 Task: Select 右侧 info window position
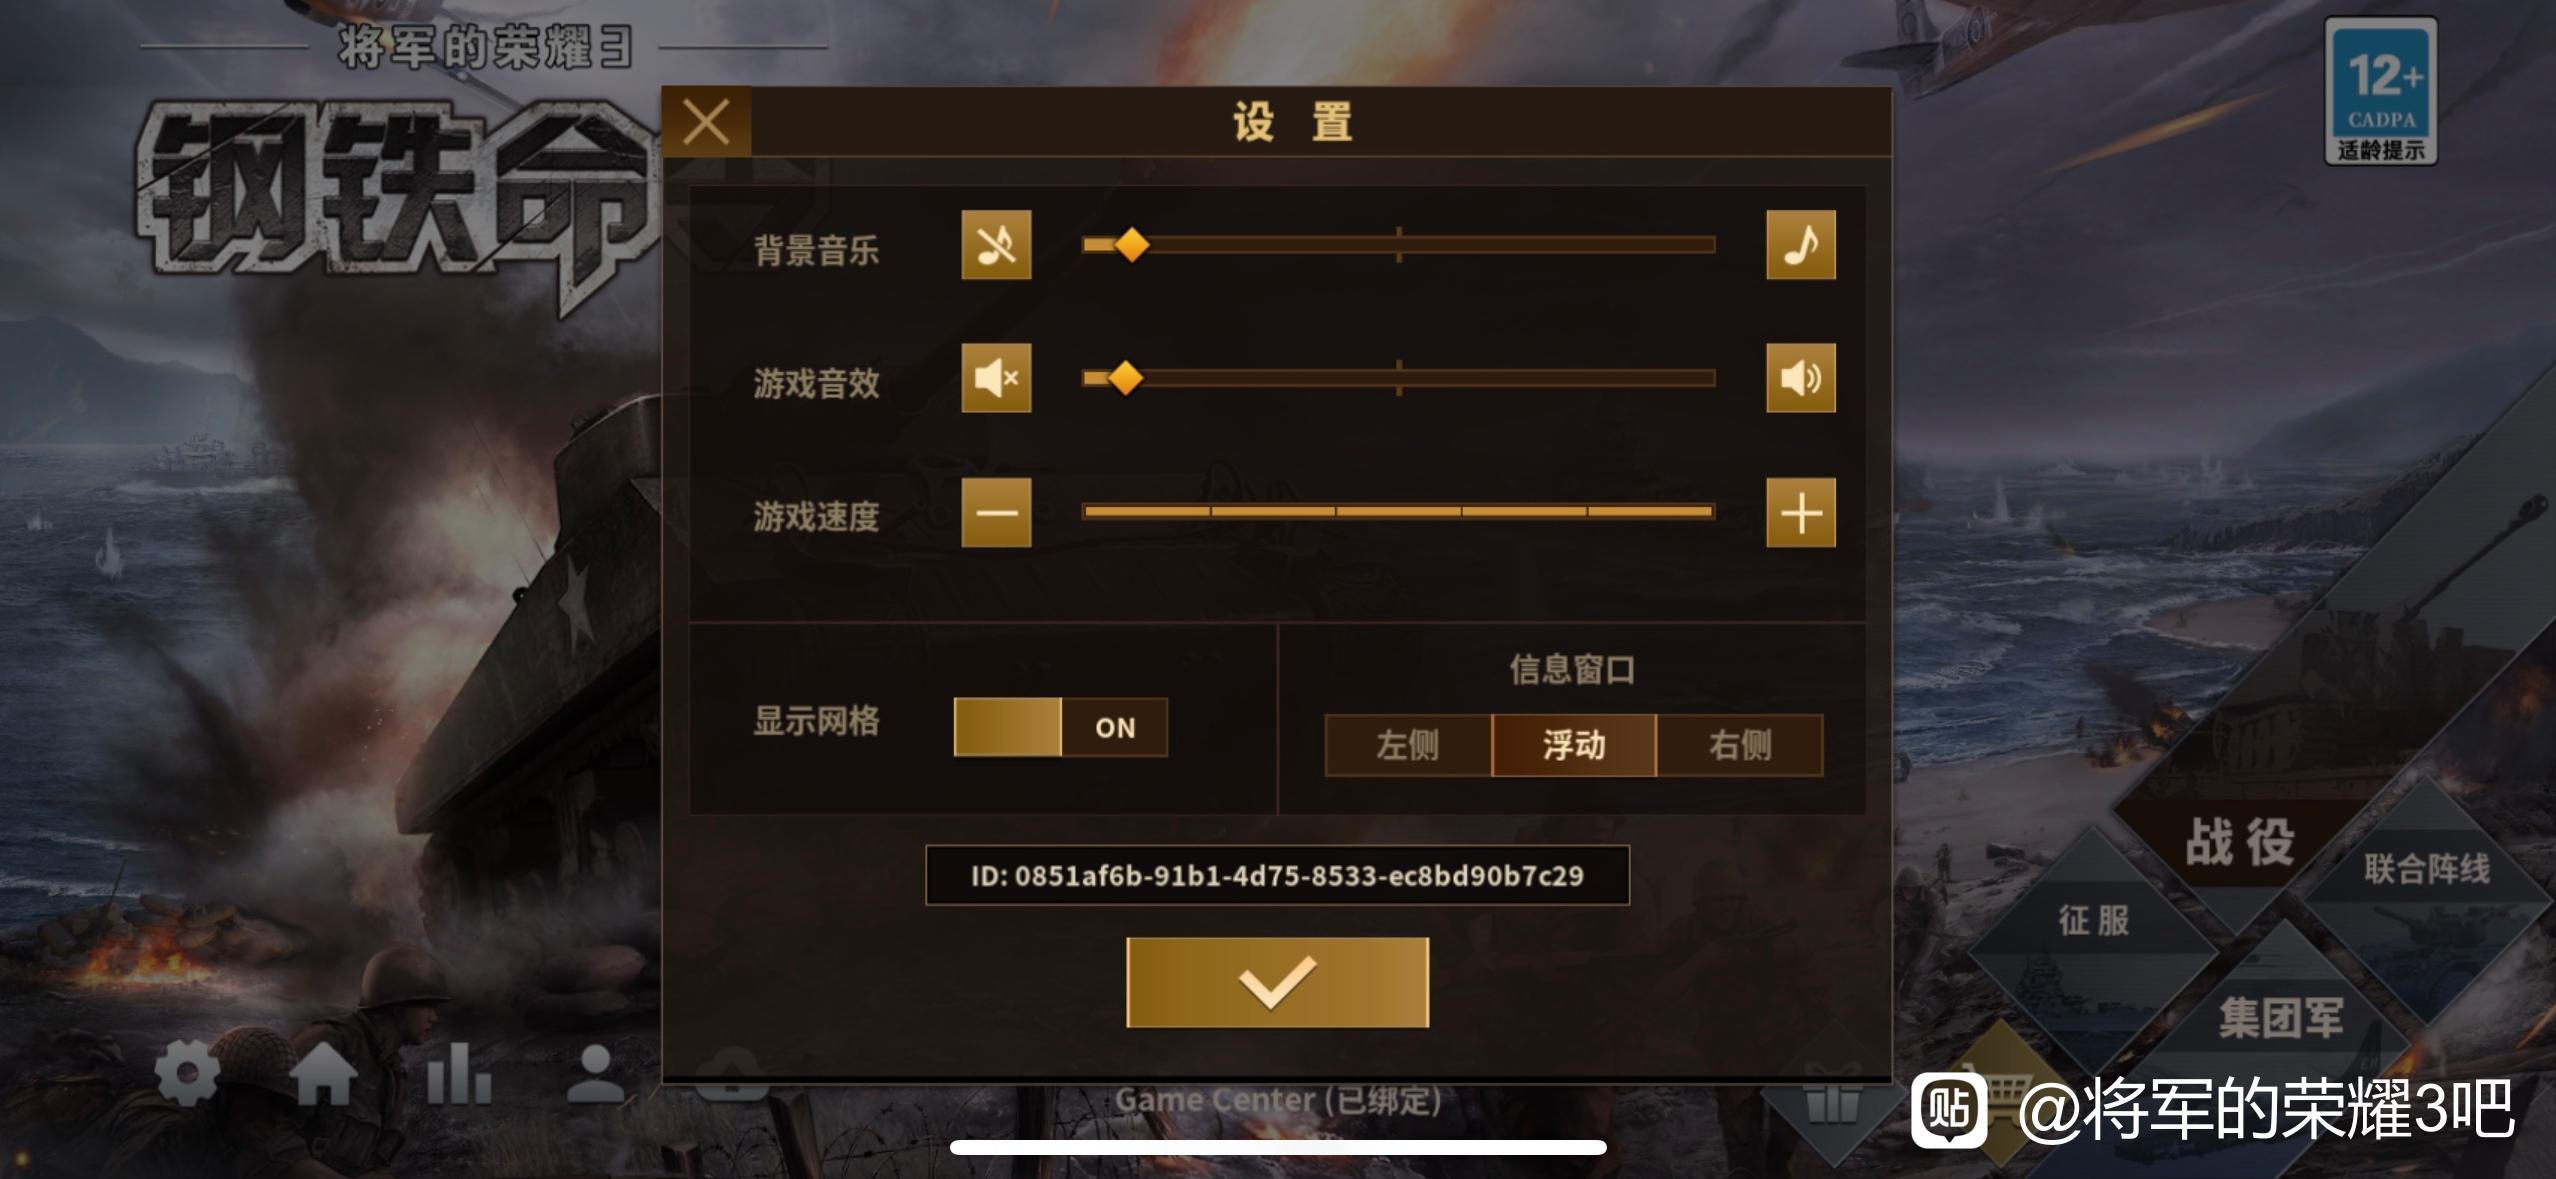[1740, 745]
